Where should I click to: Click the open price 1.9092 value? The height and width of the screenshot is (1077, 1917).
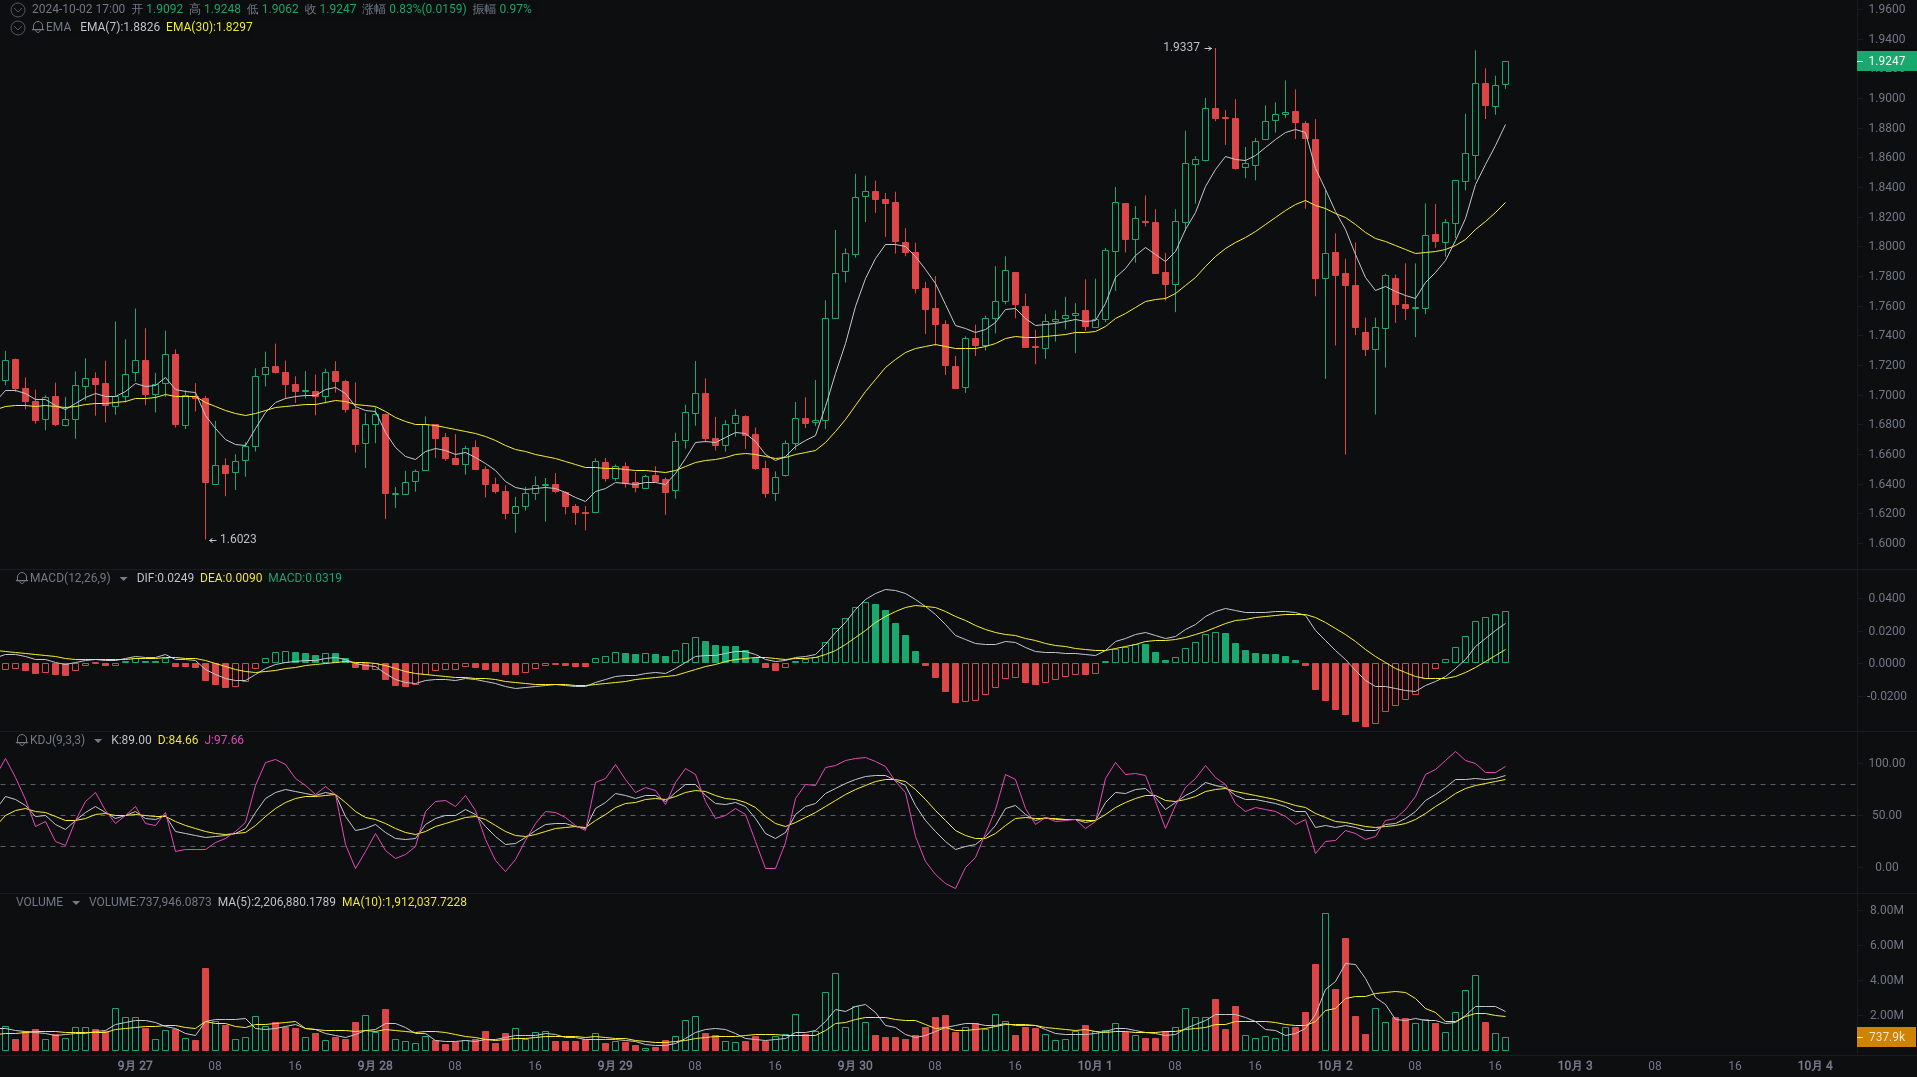(x=165, y=9)
